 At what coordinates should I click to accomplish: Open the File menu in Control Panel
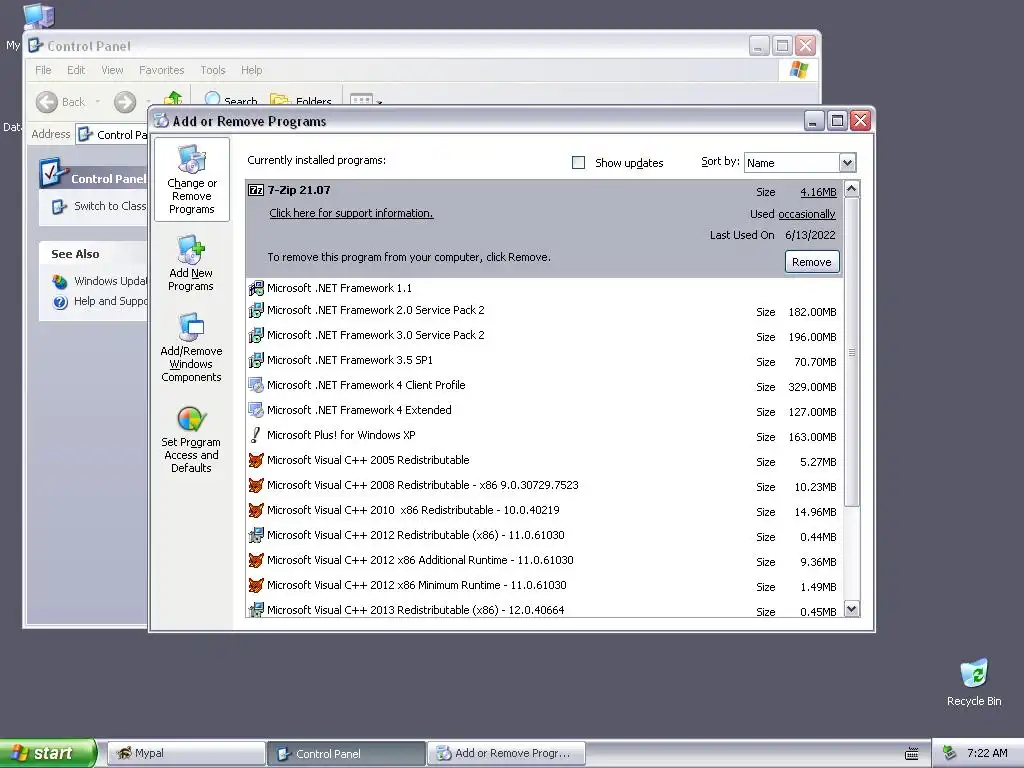point(43,70)
